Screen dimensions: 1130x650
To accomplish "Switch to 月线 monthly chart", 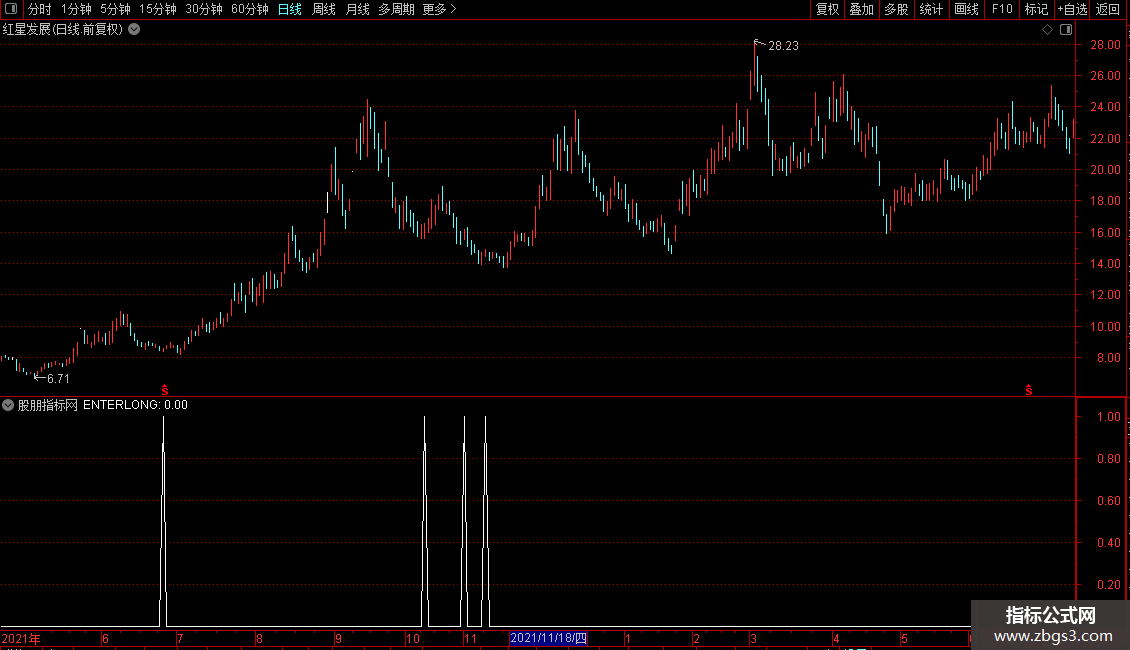I will click(357, 9).
